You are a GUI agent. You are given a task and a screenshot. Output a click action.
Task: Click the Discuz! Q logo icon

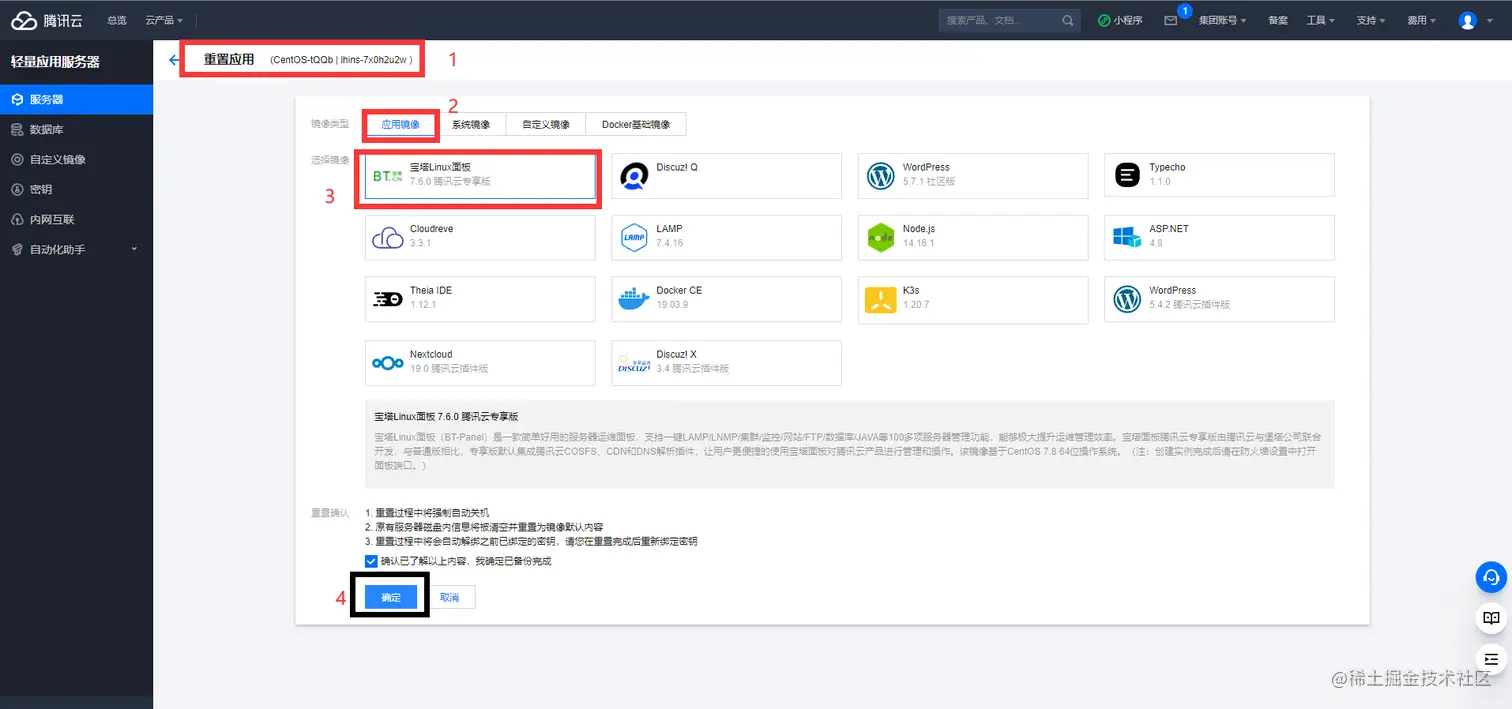coord(635,177)
